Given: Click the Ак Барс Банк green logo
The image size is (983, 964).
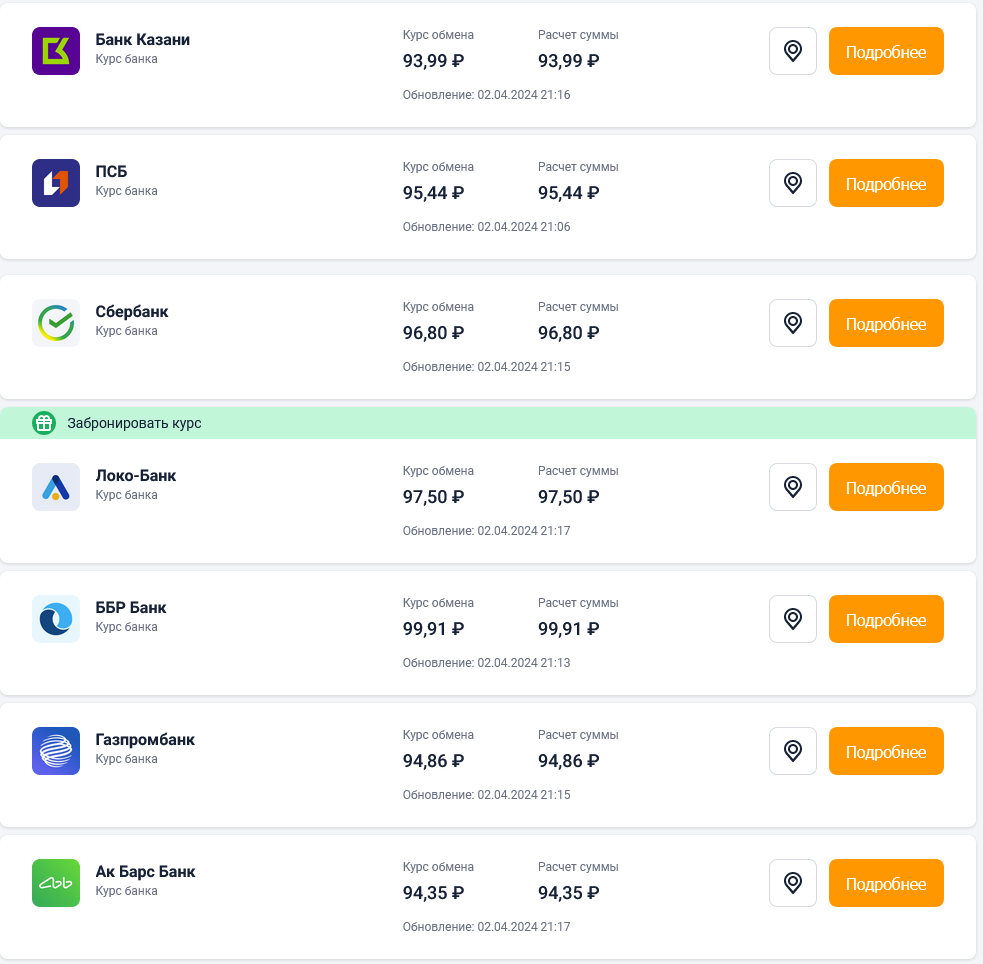Looking at the screenshot, I should [x=56, y=883].
